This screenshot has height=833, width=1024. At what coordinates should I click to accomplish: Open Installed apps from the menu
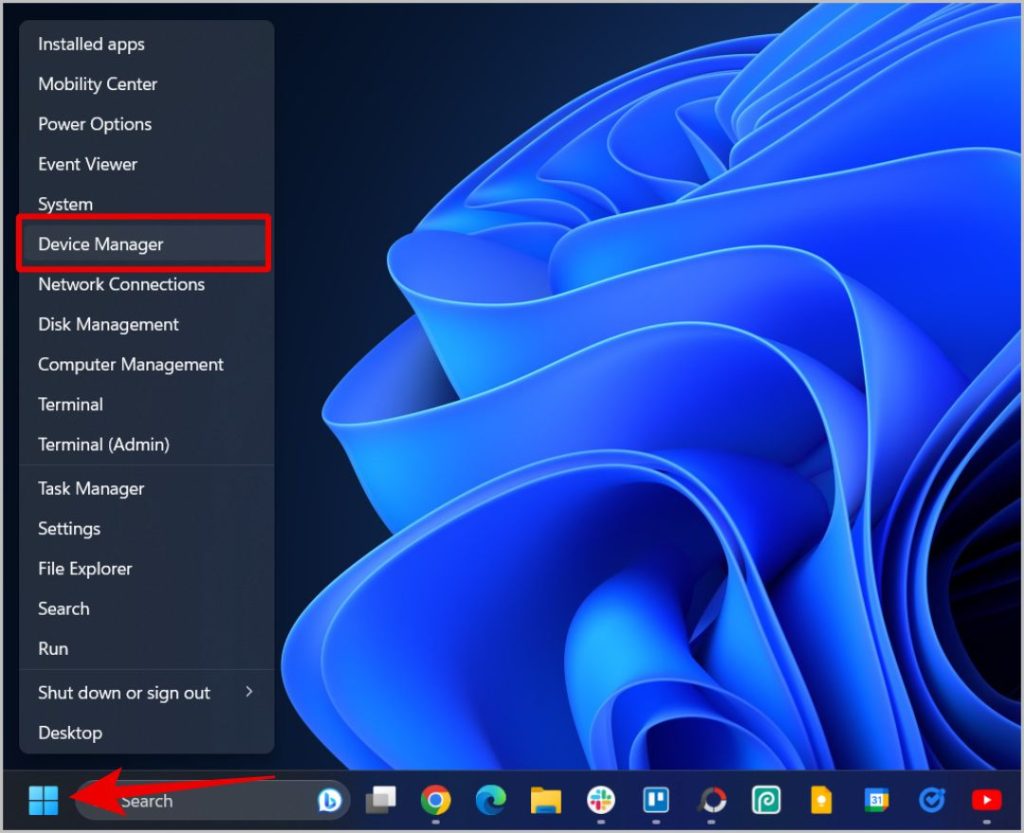click(x=147, y=44)
